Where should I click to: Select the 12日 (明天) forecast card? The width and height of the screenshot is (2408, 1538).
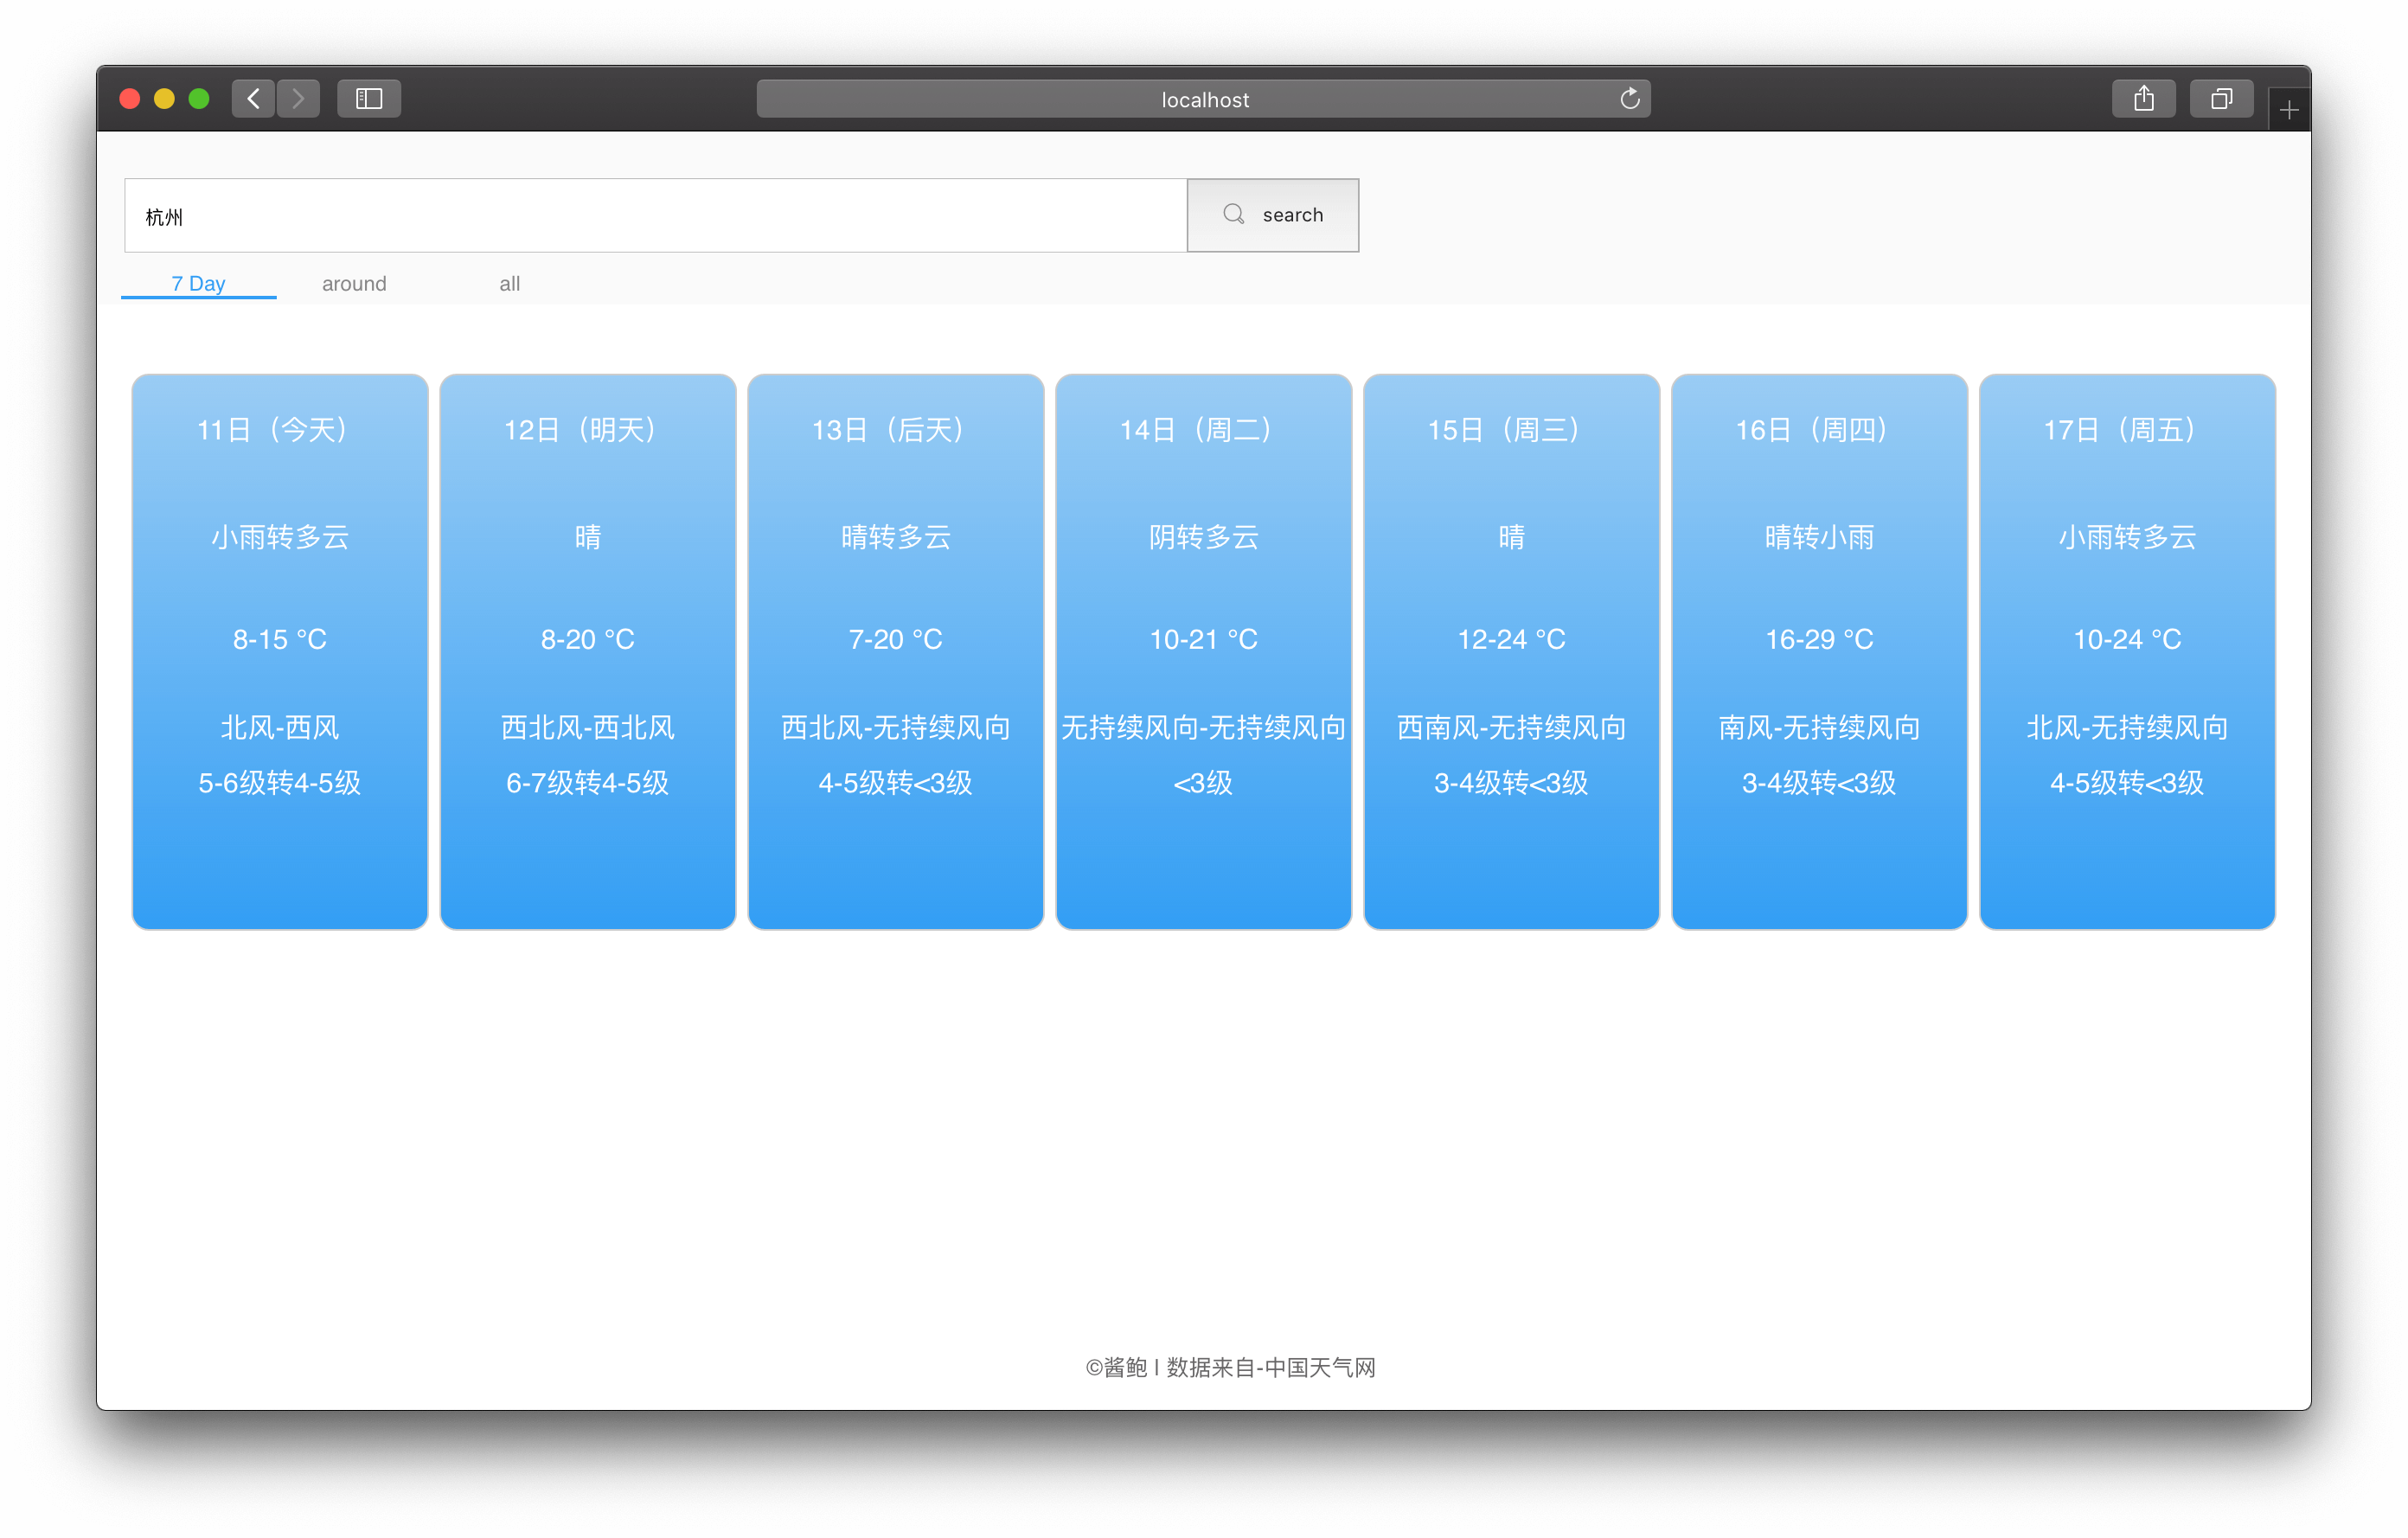click(x=588, y=652)
